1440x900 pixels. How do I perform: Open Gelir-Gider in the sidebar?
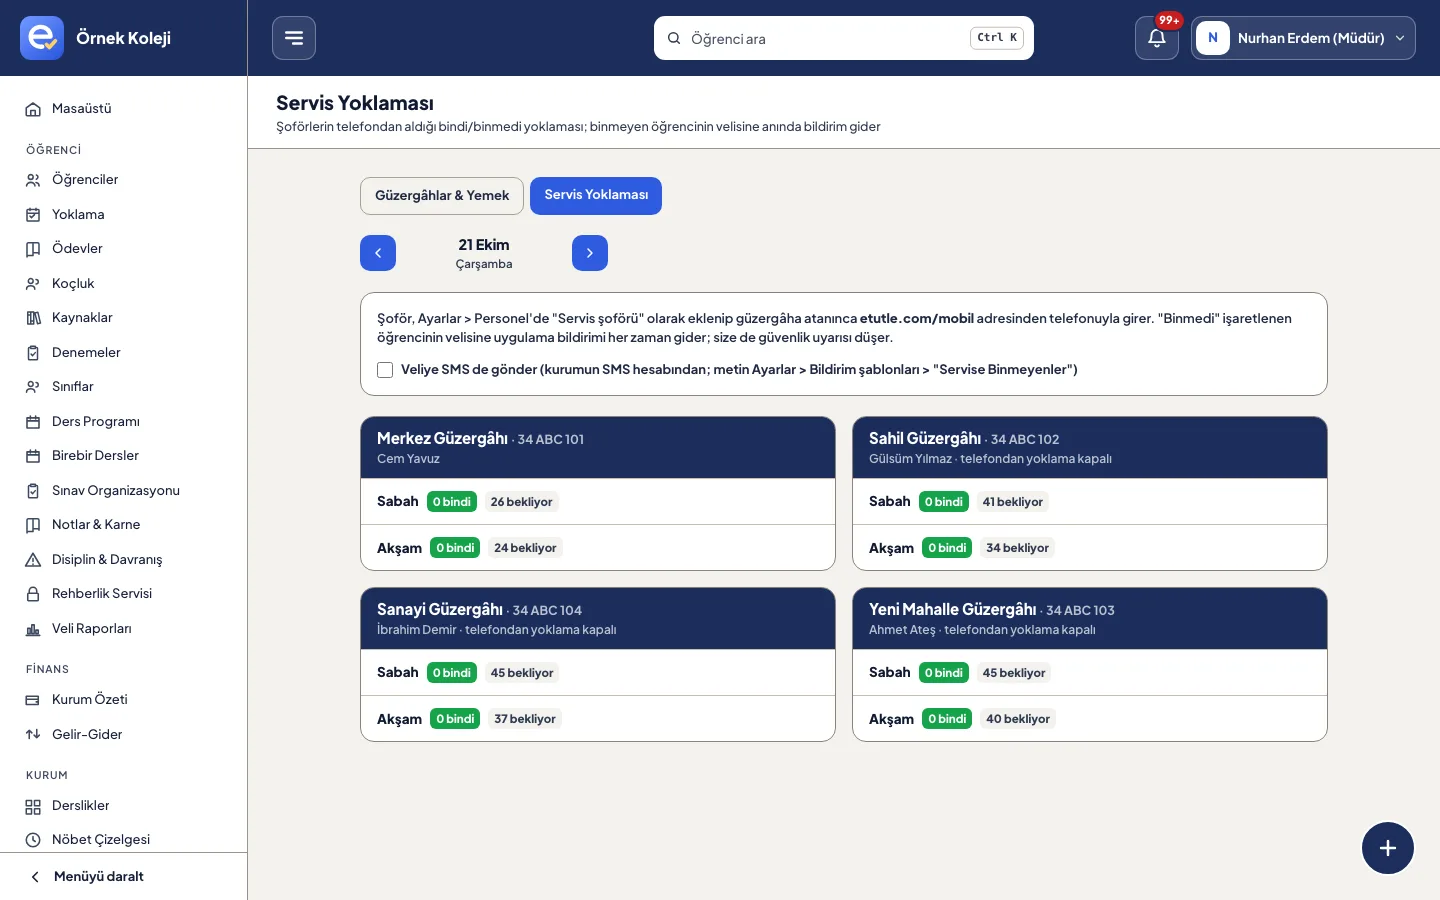[124, 734]
